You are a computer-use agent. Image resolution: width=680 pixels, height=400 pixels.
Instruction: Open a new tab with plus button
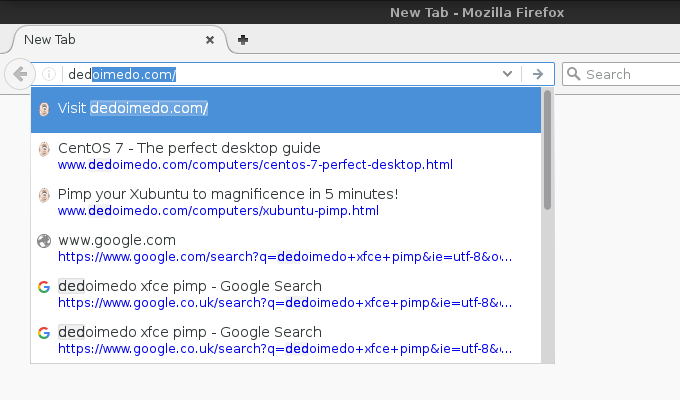243,40
